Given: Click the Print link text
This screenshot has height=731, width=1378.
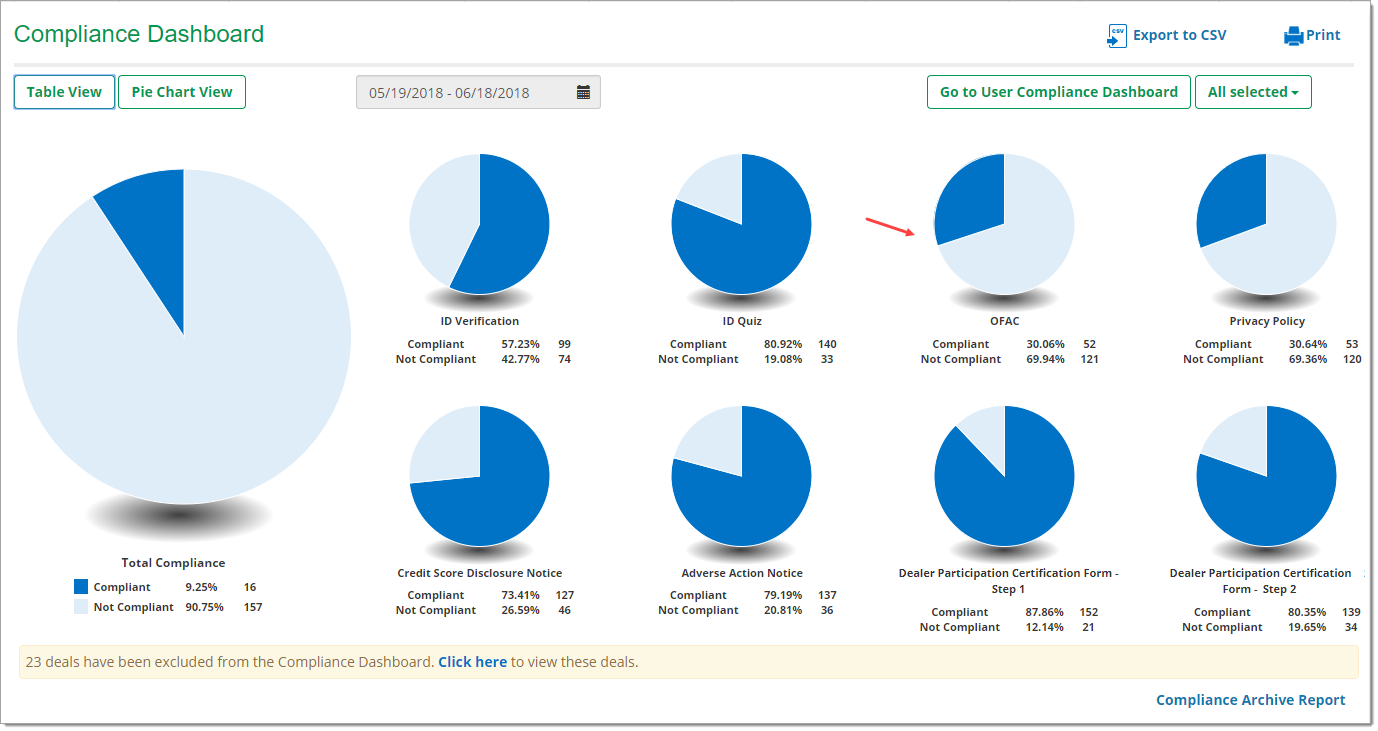Looking at the screenshot, I should coord(1323,35).
